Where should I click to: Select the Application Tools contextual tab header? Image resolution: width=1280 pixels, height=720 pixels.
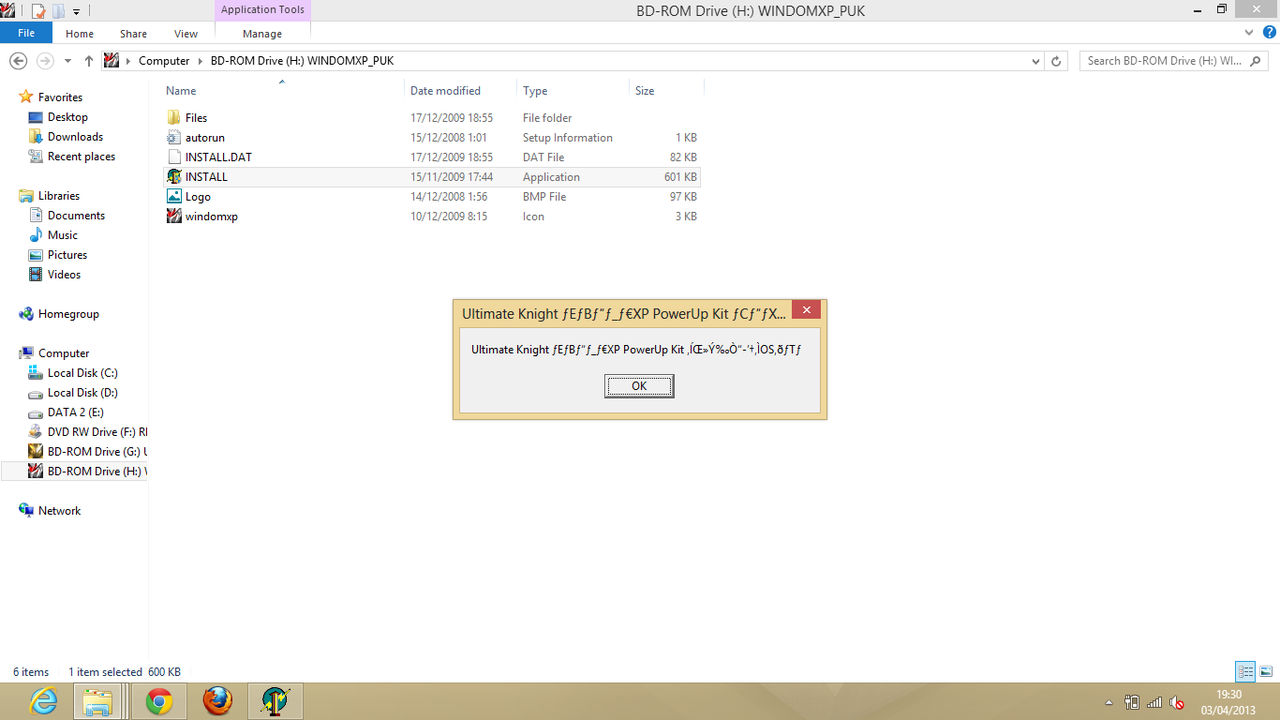click(x=262, y=10)
